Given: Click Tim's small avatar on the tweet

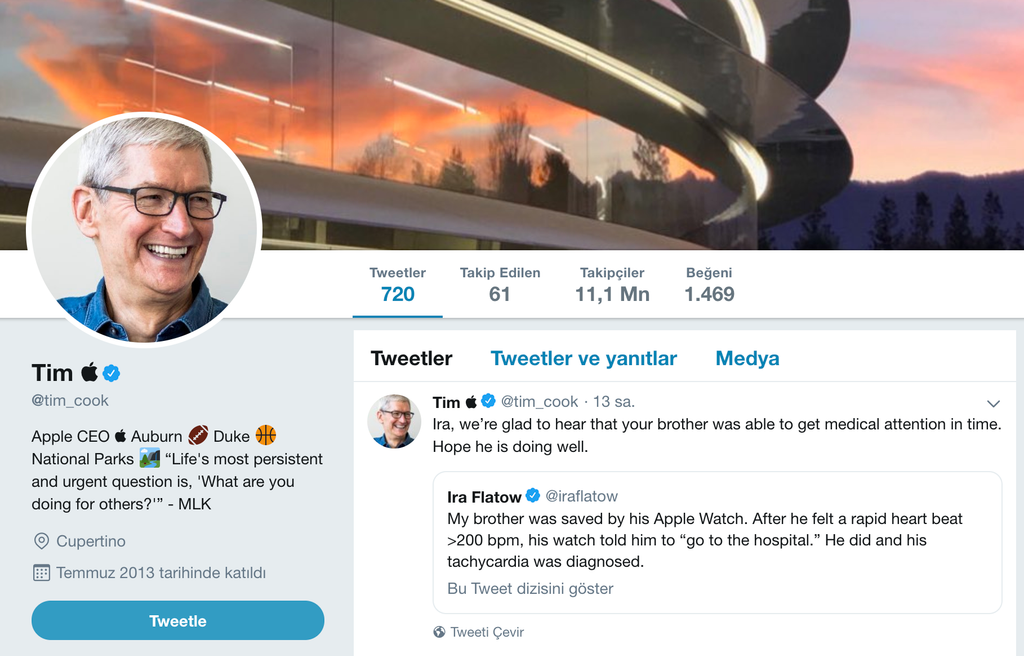Looking at the screenshot, I should pos(394,417).
